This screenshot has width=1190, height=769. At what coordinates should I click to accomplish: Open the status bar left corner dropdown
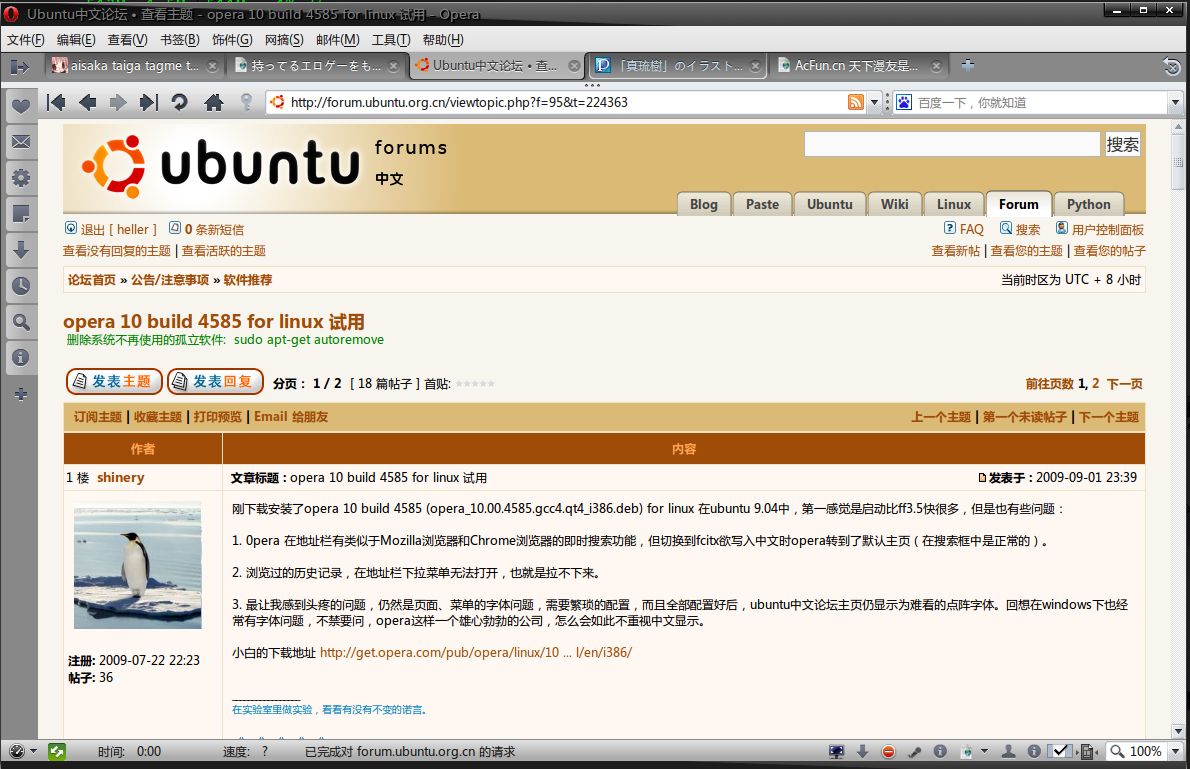coord(33,752)
